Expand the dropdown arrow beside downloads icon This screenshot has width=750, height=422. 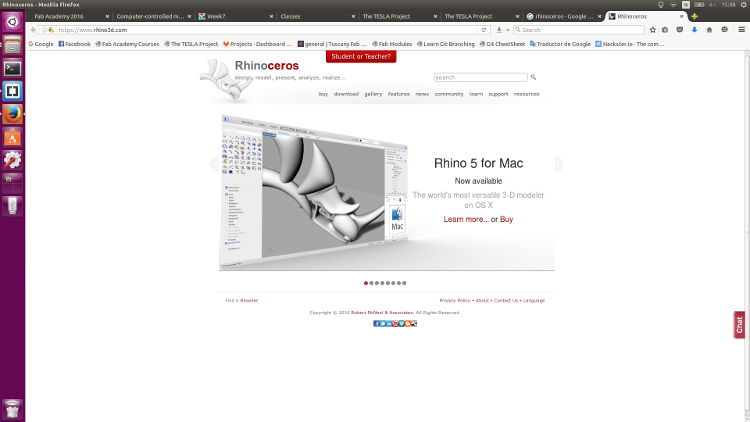coord(507,30)
